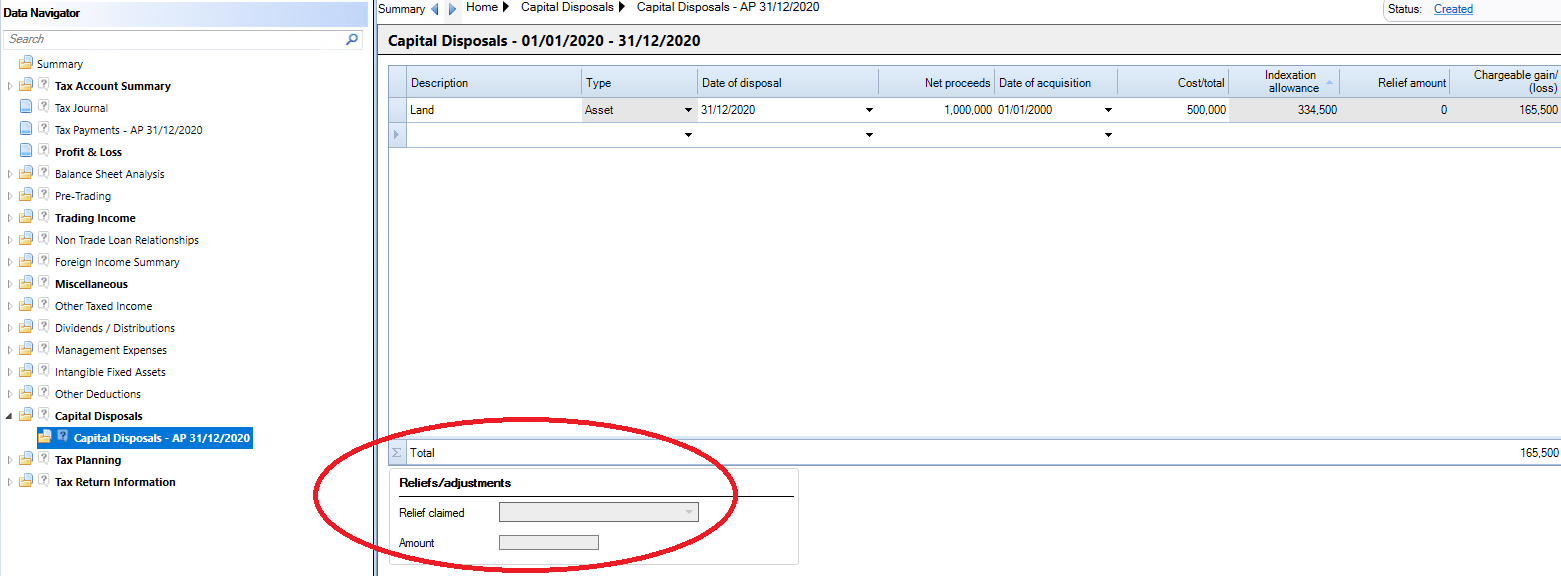The height and width of the screenshot is (576, 1561).
Task: Click the help icon beside Intangible Fixed Assets
Action: [x=43, y=371]
